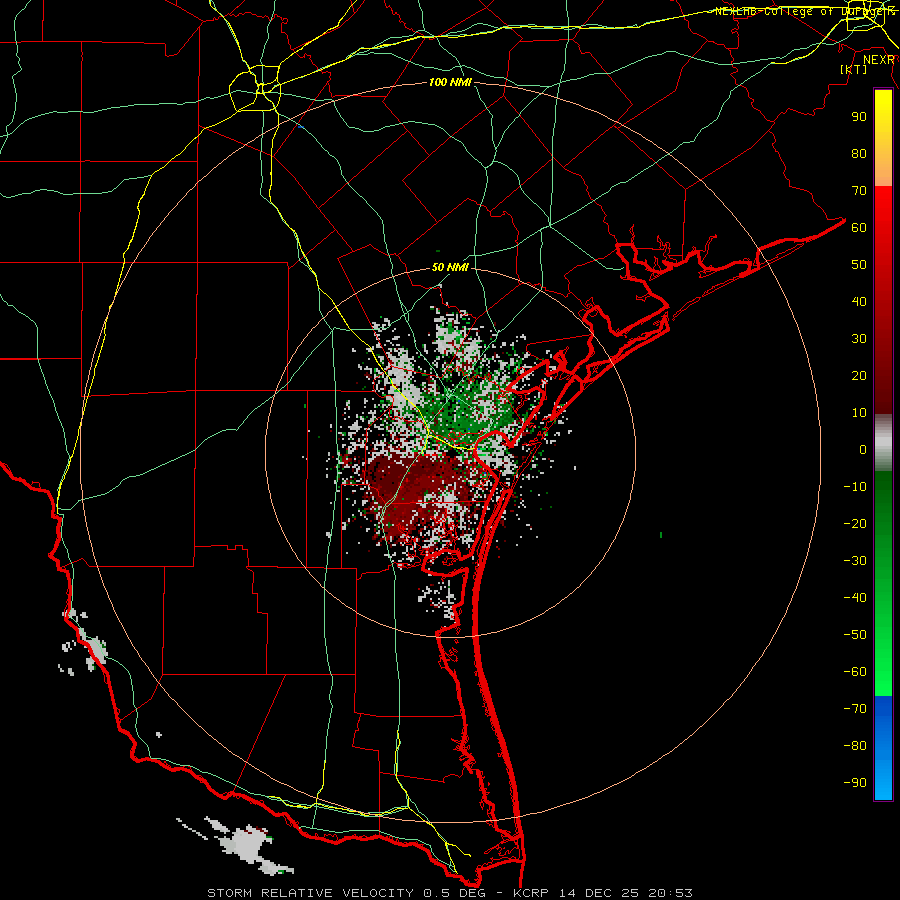Click the gray zero-velocity segment of the color bar

[x=883, y=443]
